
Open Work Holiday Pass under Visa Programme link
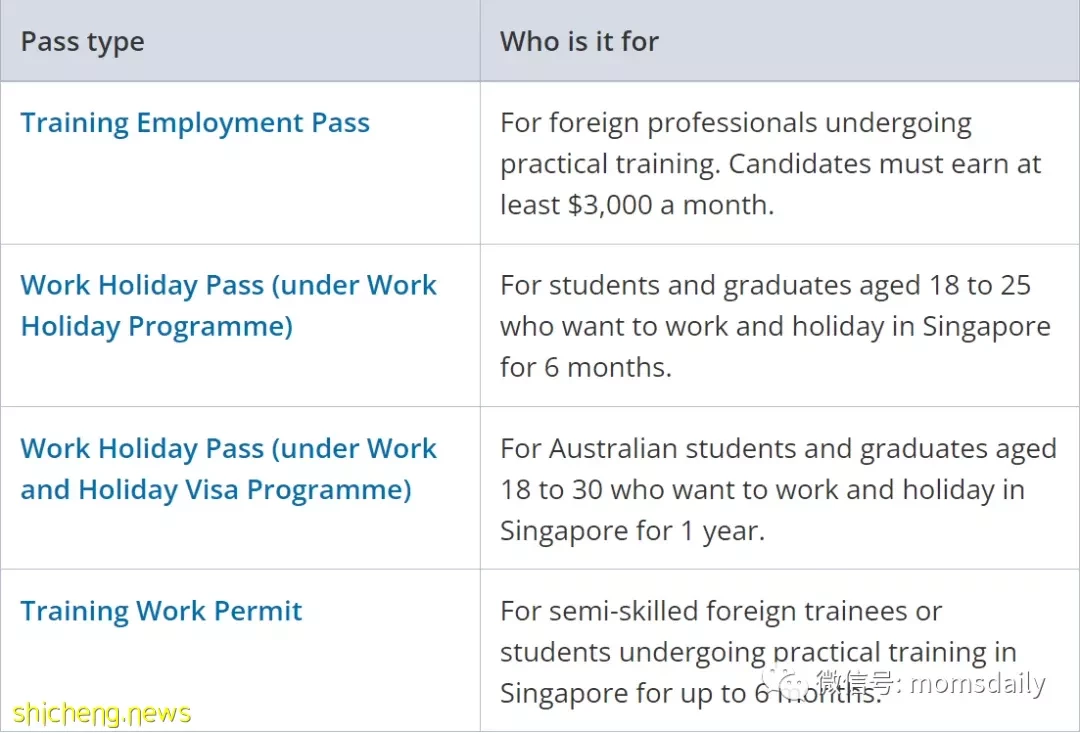[228, 468]
